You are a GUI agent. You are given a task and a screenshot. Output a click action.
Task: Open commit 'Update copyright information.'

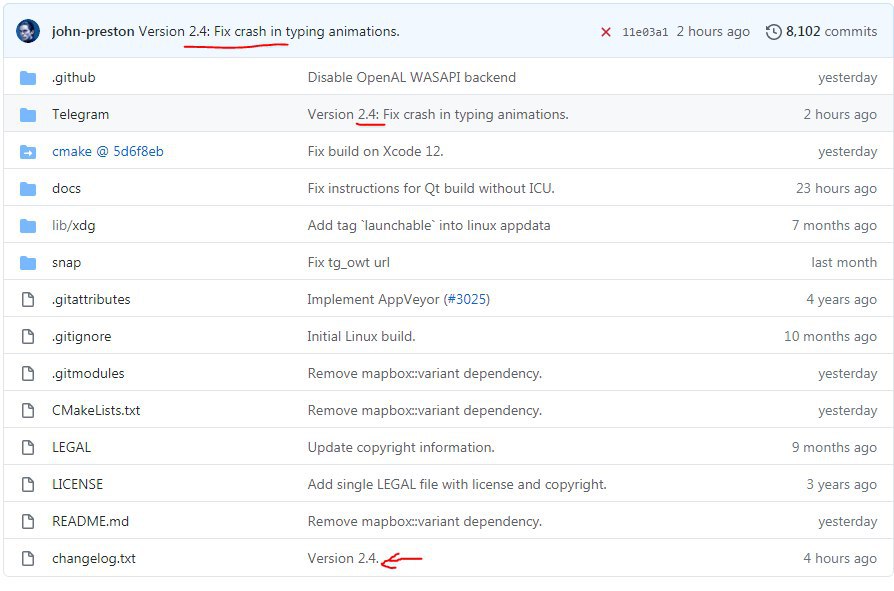[x=401, y=448]
